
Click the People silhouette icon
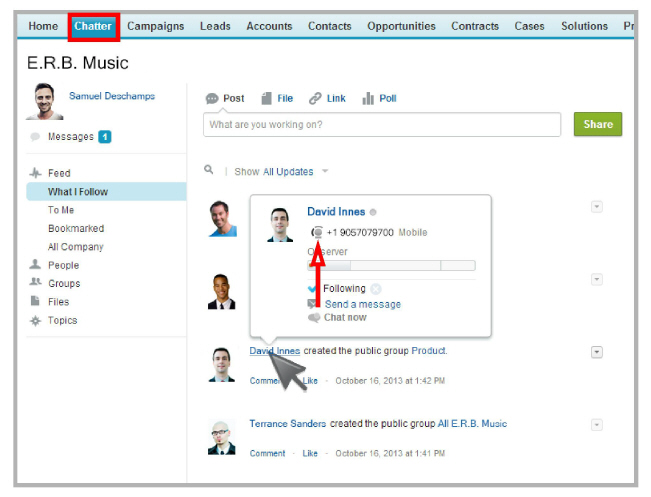pos(35,264)
